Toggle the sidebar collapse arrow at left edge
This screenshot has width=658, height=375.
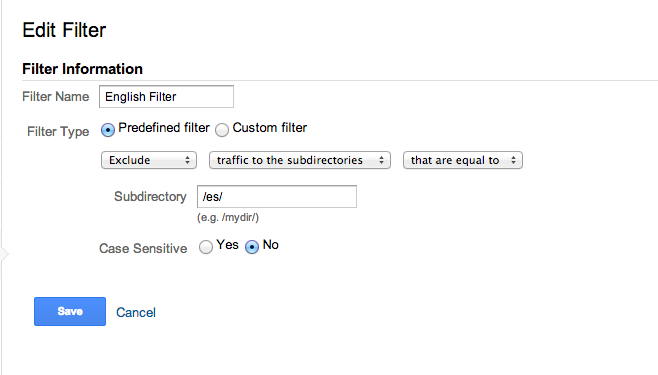click(5, 254)
